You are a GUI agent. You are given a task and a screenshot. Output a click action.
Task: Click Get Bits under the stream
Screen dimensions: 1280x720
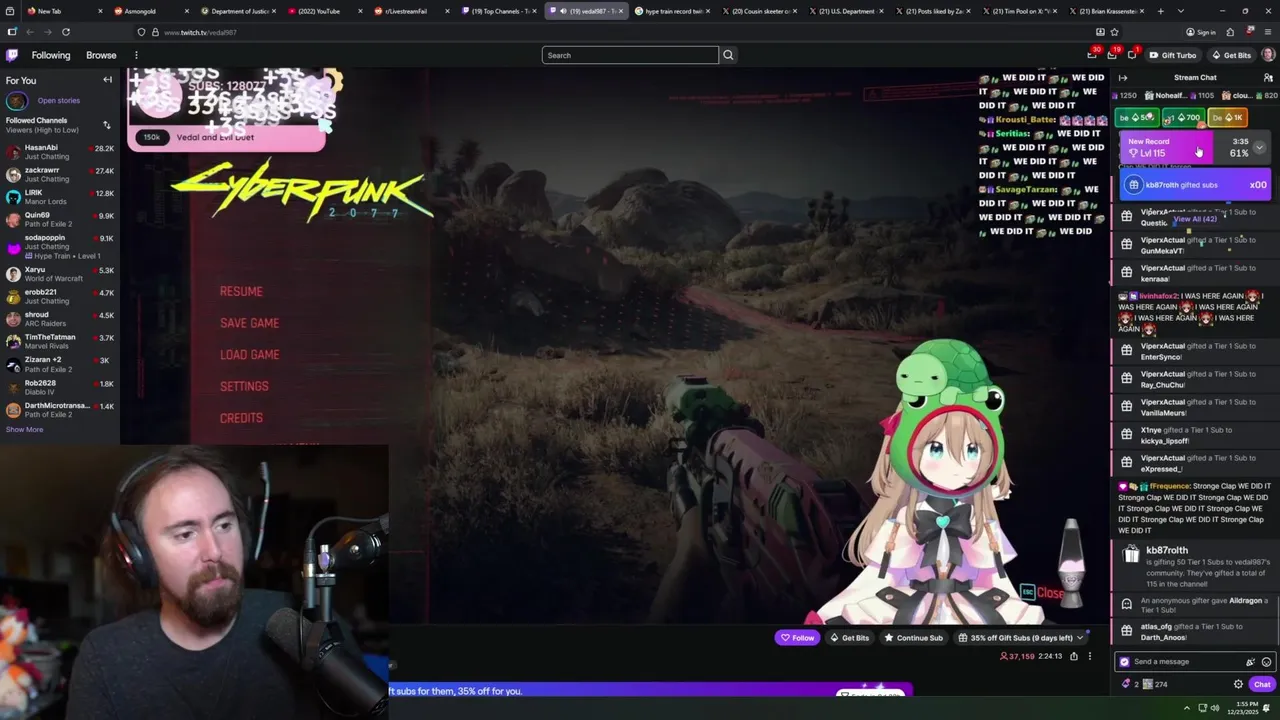849,638
